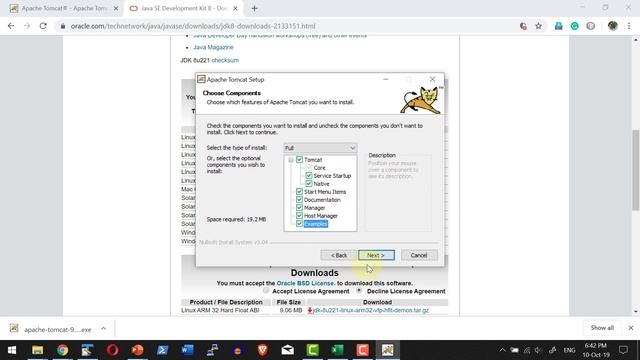Image resolution: width=640 pixels, height=360 pixels.
Task: Download jdk-8u221-linux-arm32 tar.gz file
Action: click(x=371, y=310)
